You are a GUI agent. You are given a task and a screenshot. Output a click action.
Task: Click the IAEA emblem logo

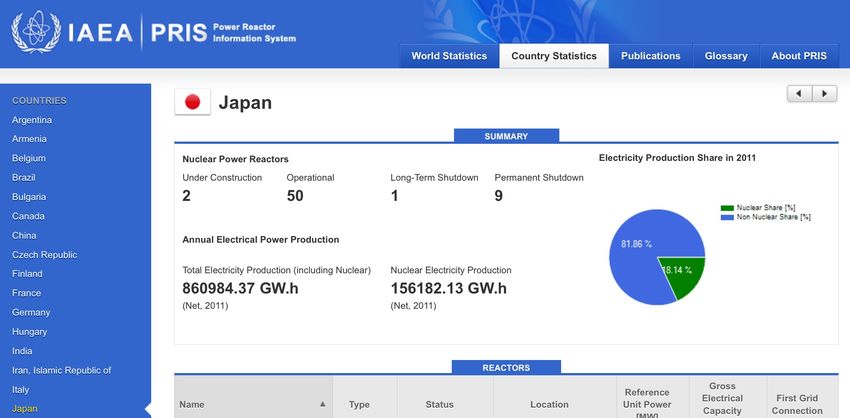(36, 32)
